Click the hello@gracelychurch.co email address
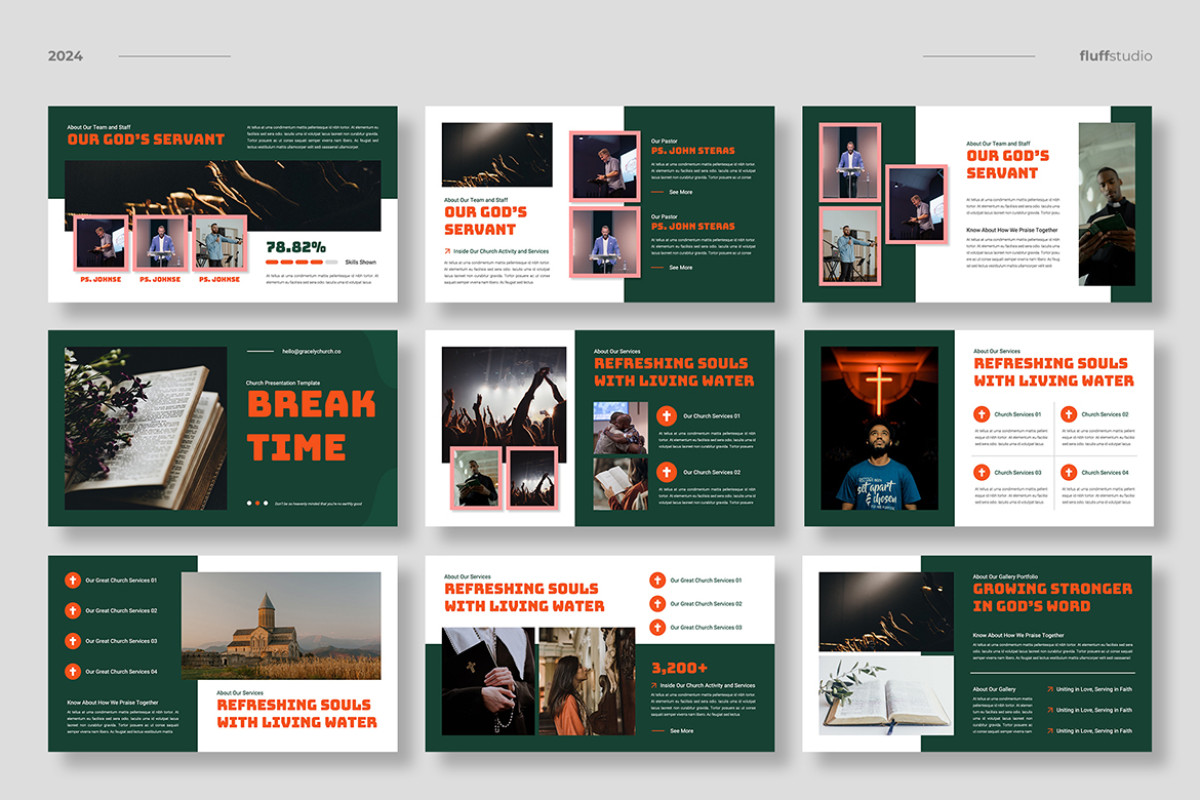The width and height of the screenshot is (1200, 800). point(311,351)
